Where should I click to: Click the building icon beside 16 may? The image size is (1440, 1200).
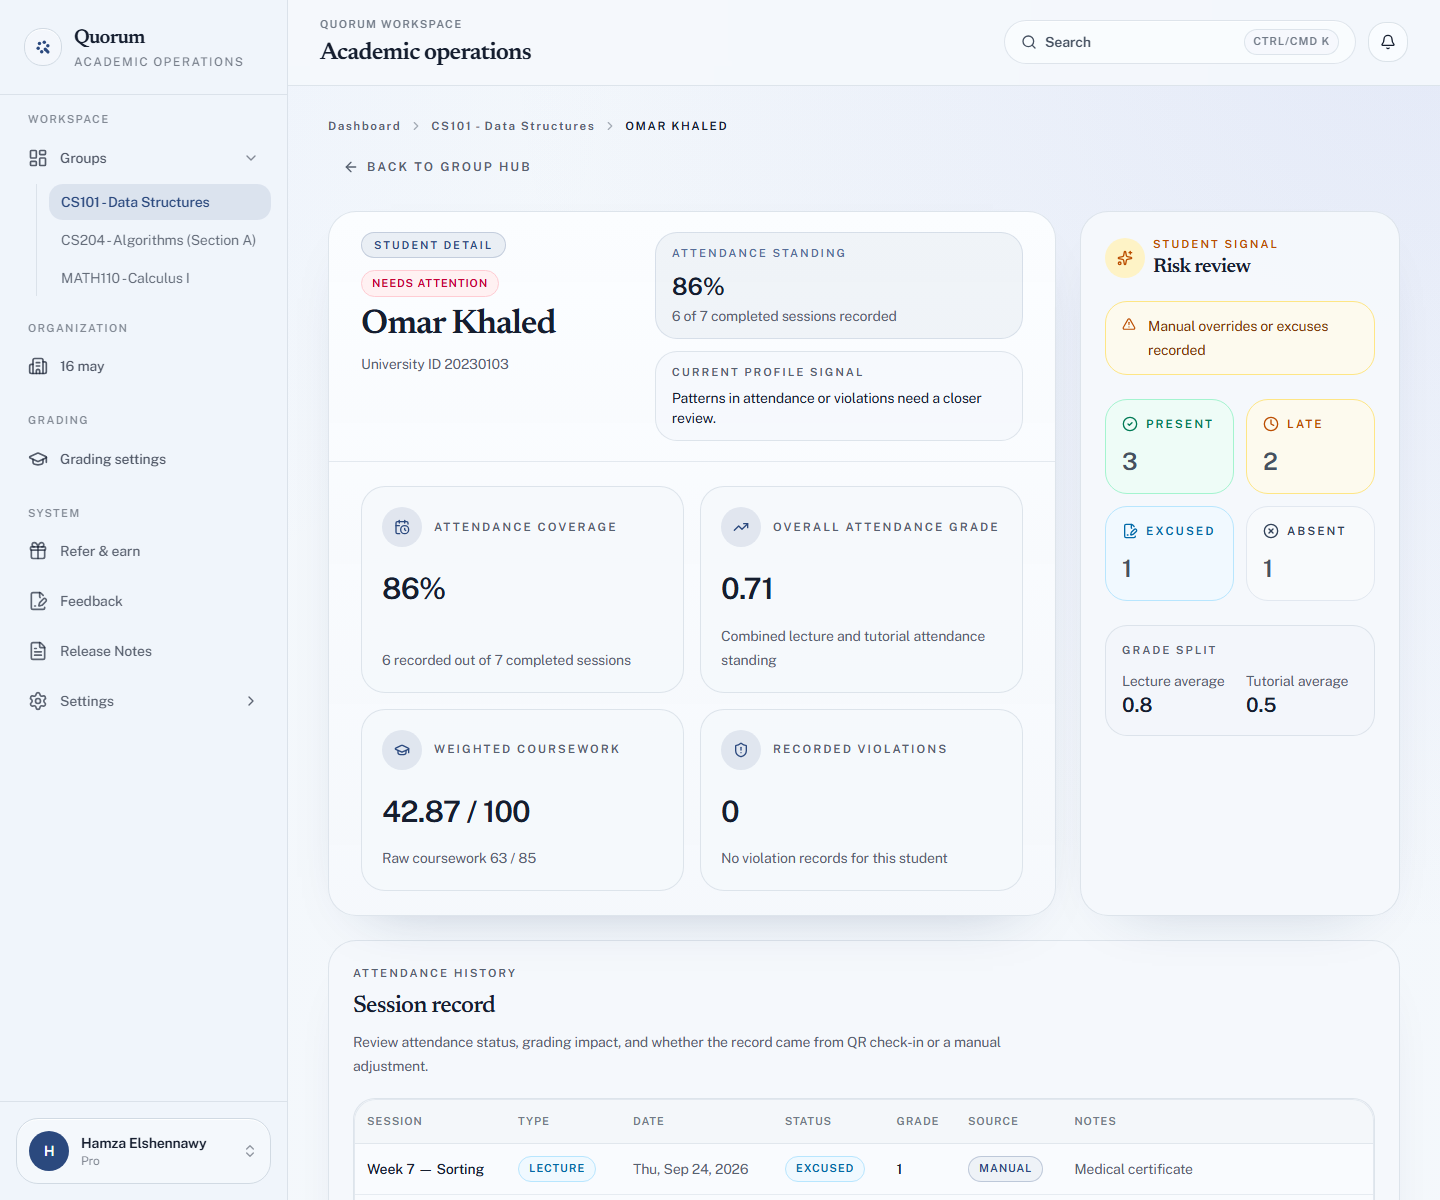click(x=38, y=366)
